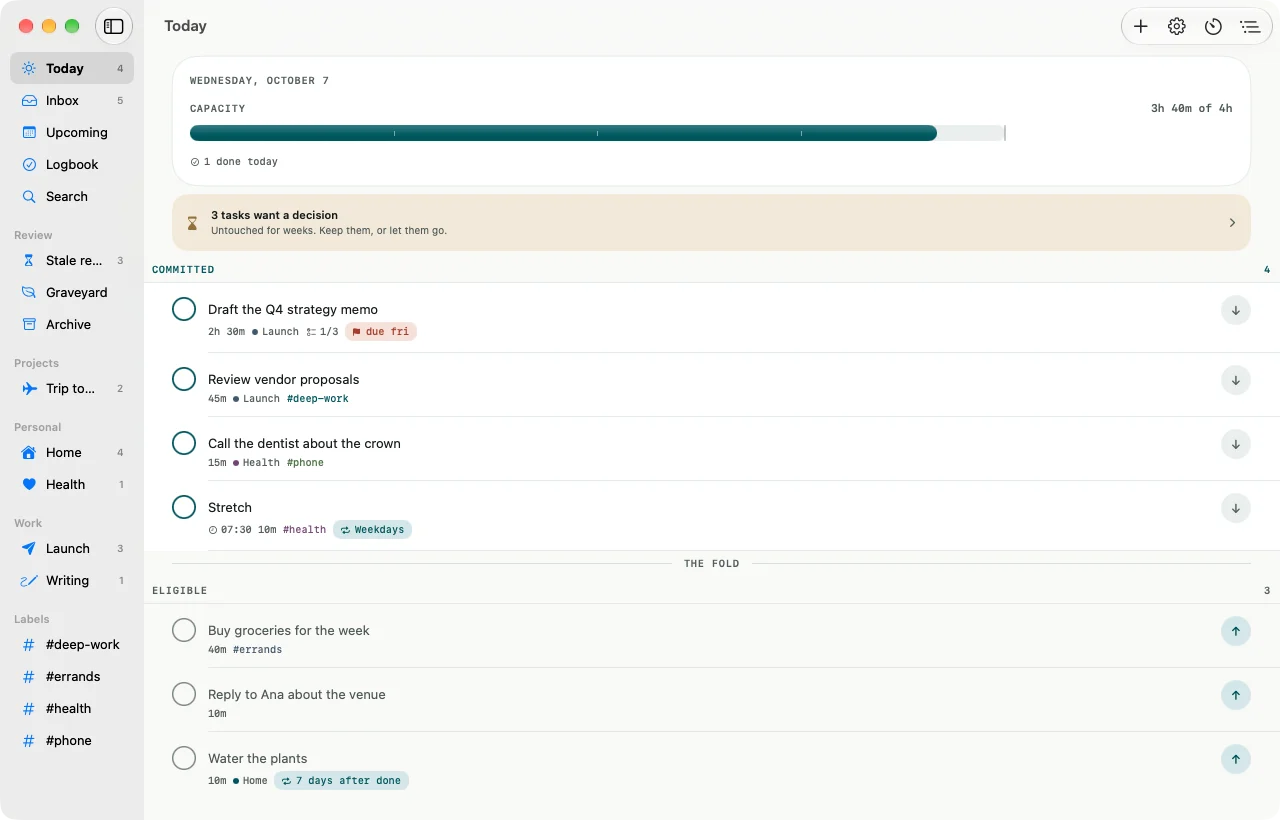
Task: Click the Weekdays repeat badge
Action: (x=372, y=529)
